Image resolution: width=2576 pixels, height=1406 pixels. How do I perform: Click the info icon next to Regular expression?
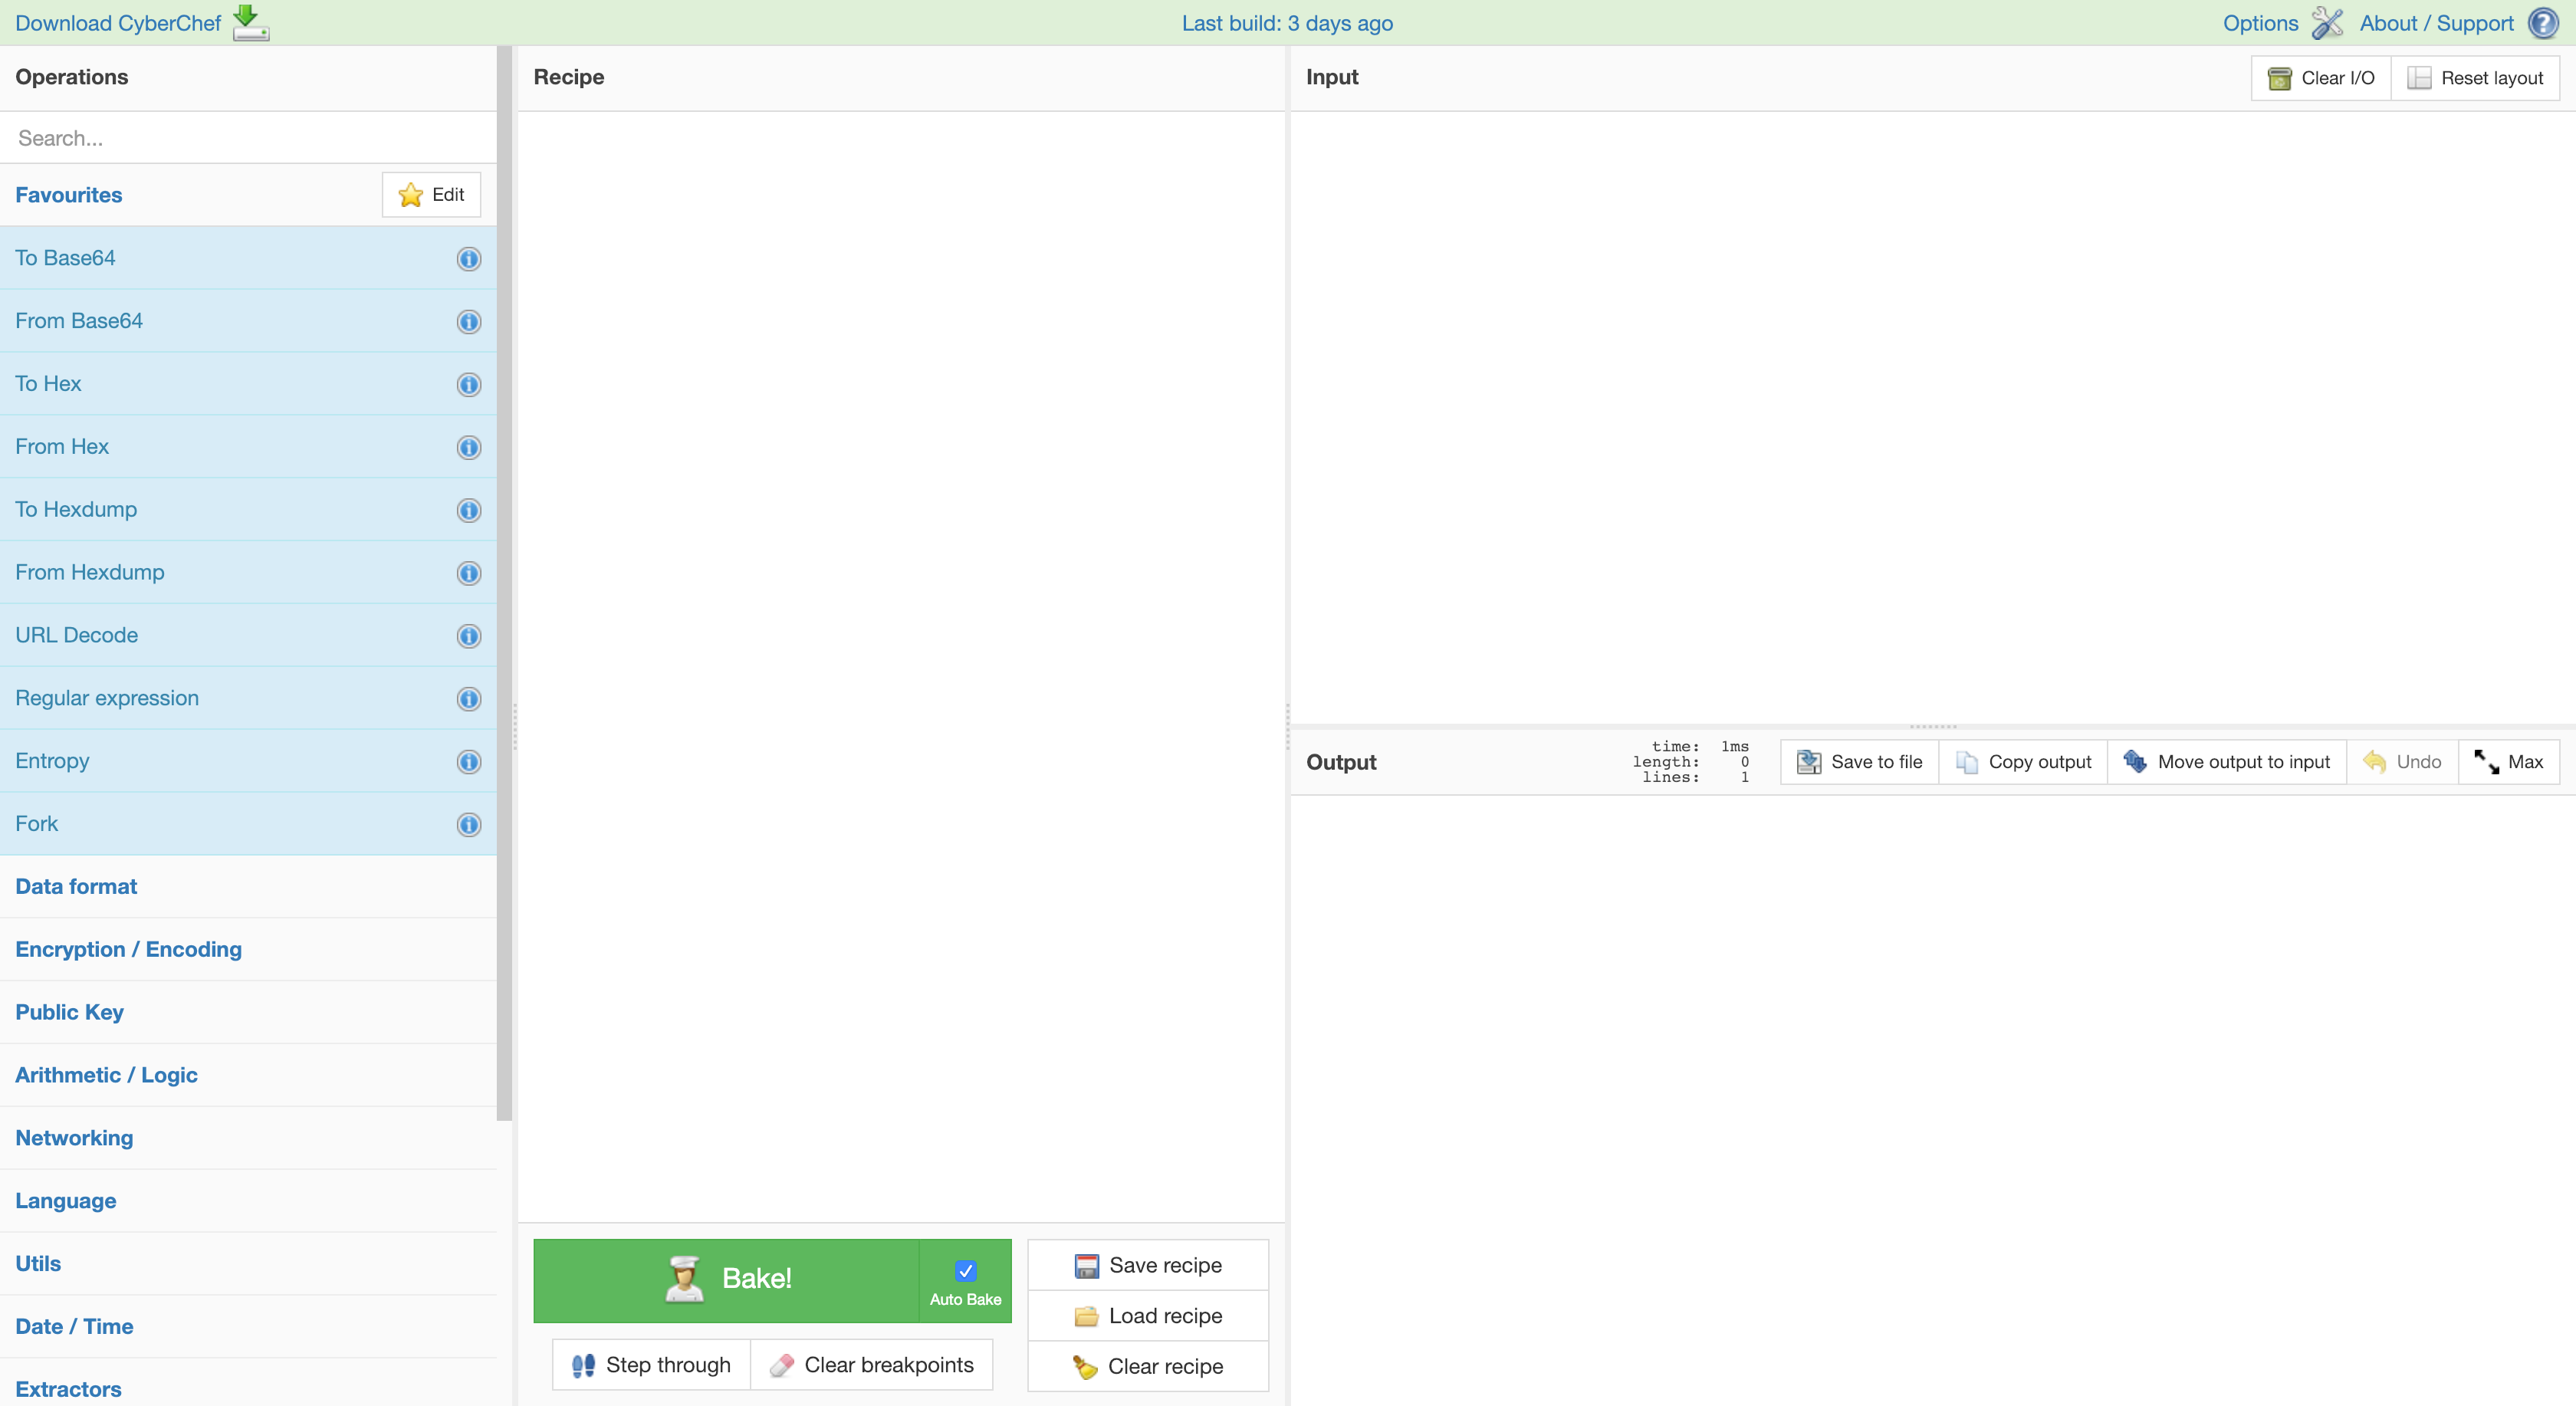468,699
